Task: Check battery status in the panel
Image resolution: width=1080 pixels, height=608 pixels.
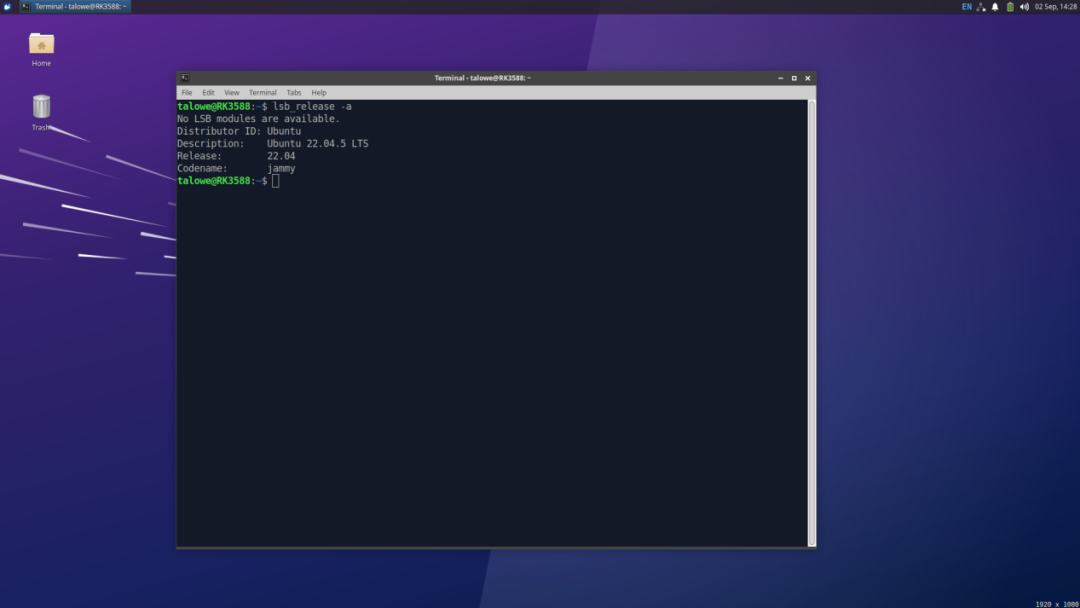Action: tap(1010, 7)
